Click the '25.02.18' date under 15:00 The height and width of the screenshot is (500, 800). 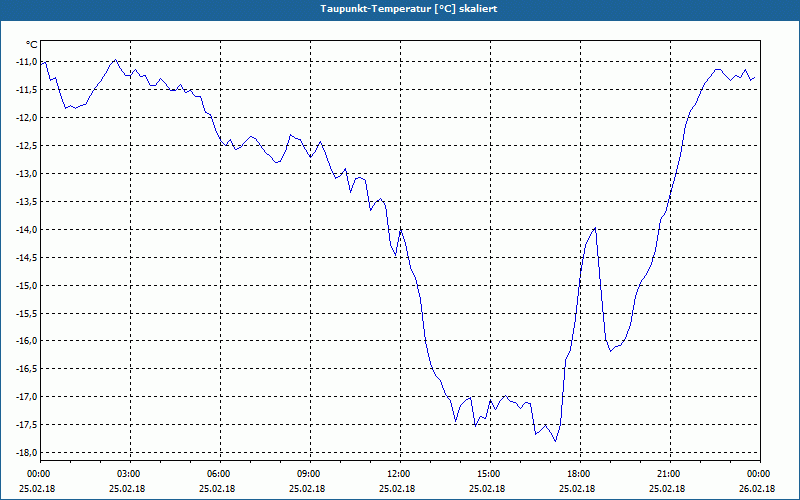point(487,489)
